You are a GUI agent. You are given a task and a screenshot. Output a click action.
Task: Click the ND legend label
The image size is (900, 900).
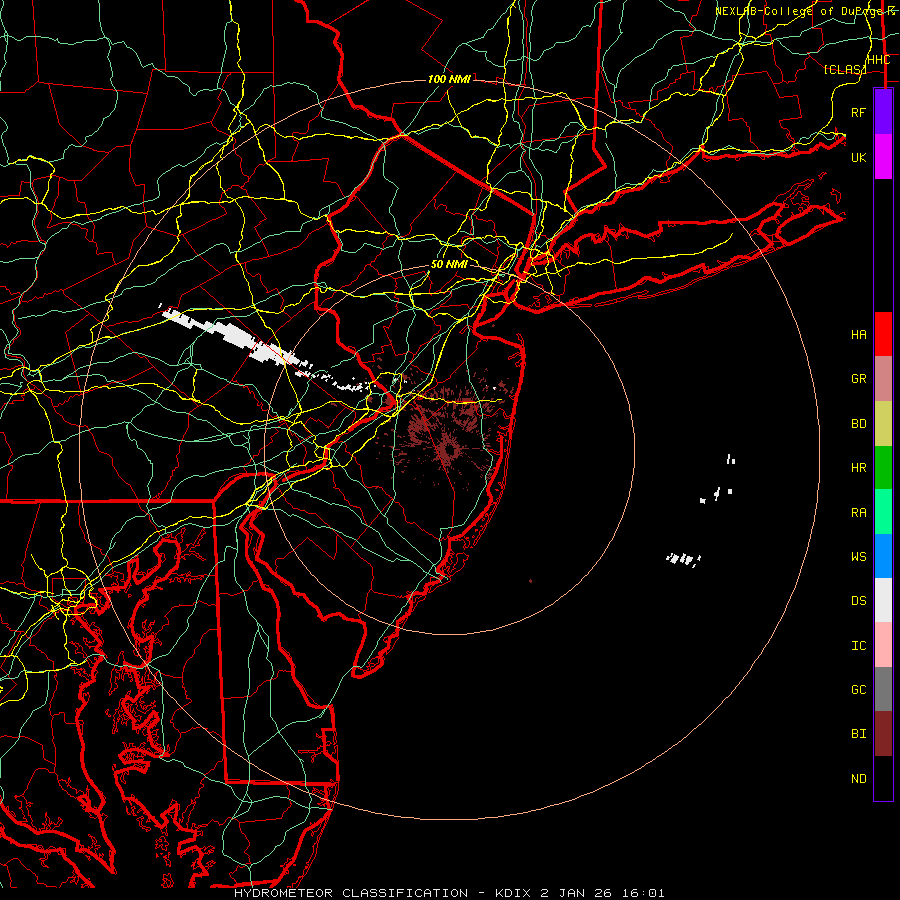(859, 779)
